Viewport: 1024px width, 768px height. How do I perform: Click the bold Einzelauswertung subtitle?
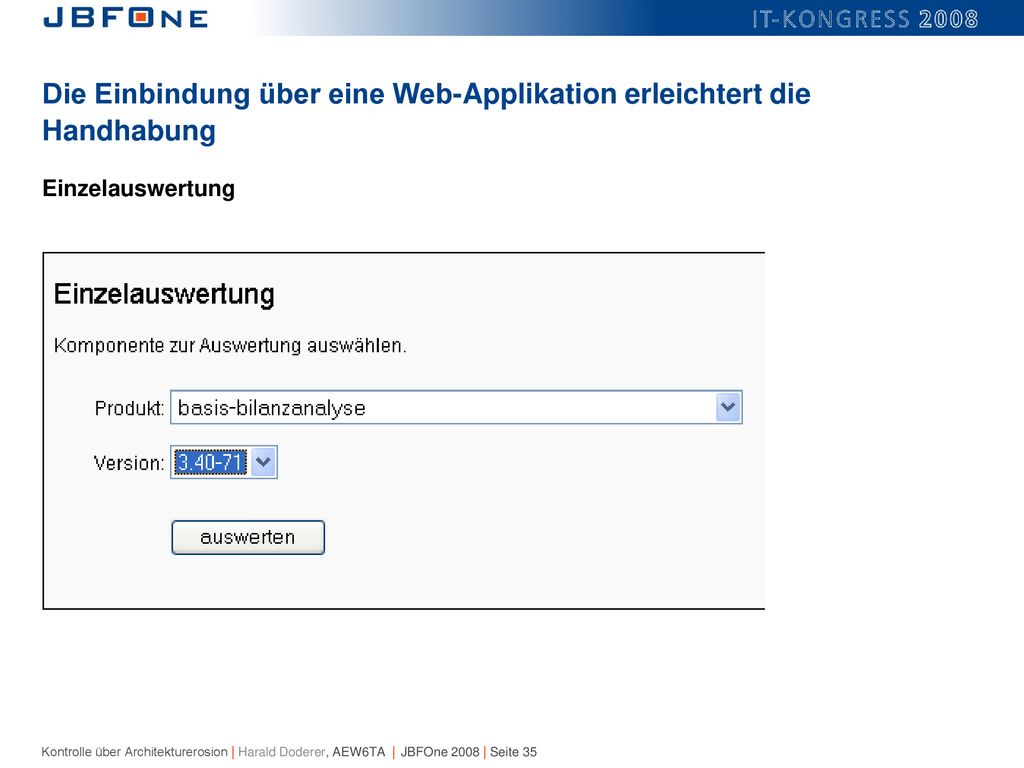point(138,189)
